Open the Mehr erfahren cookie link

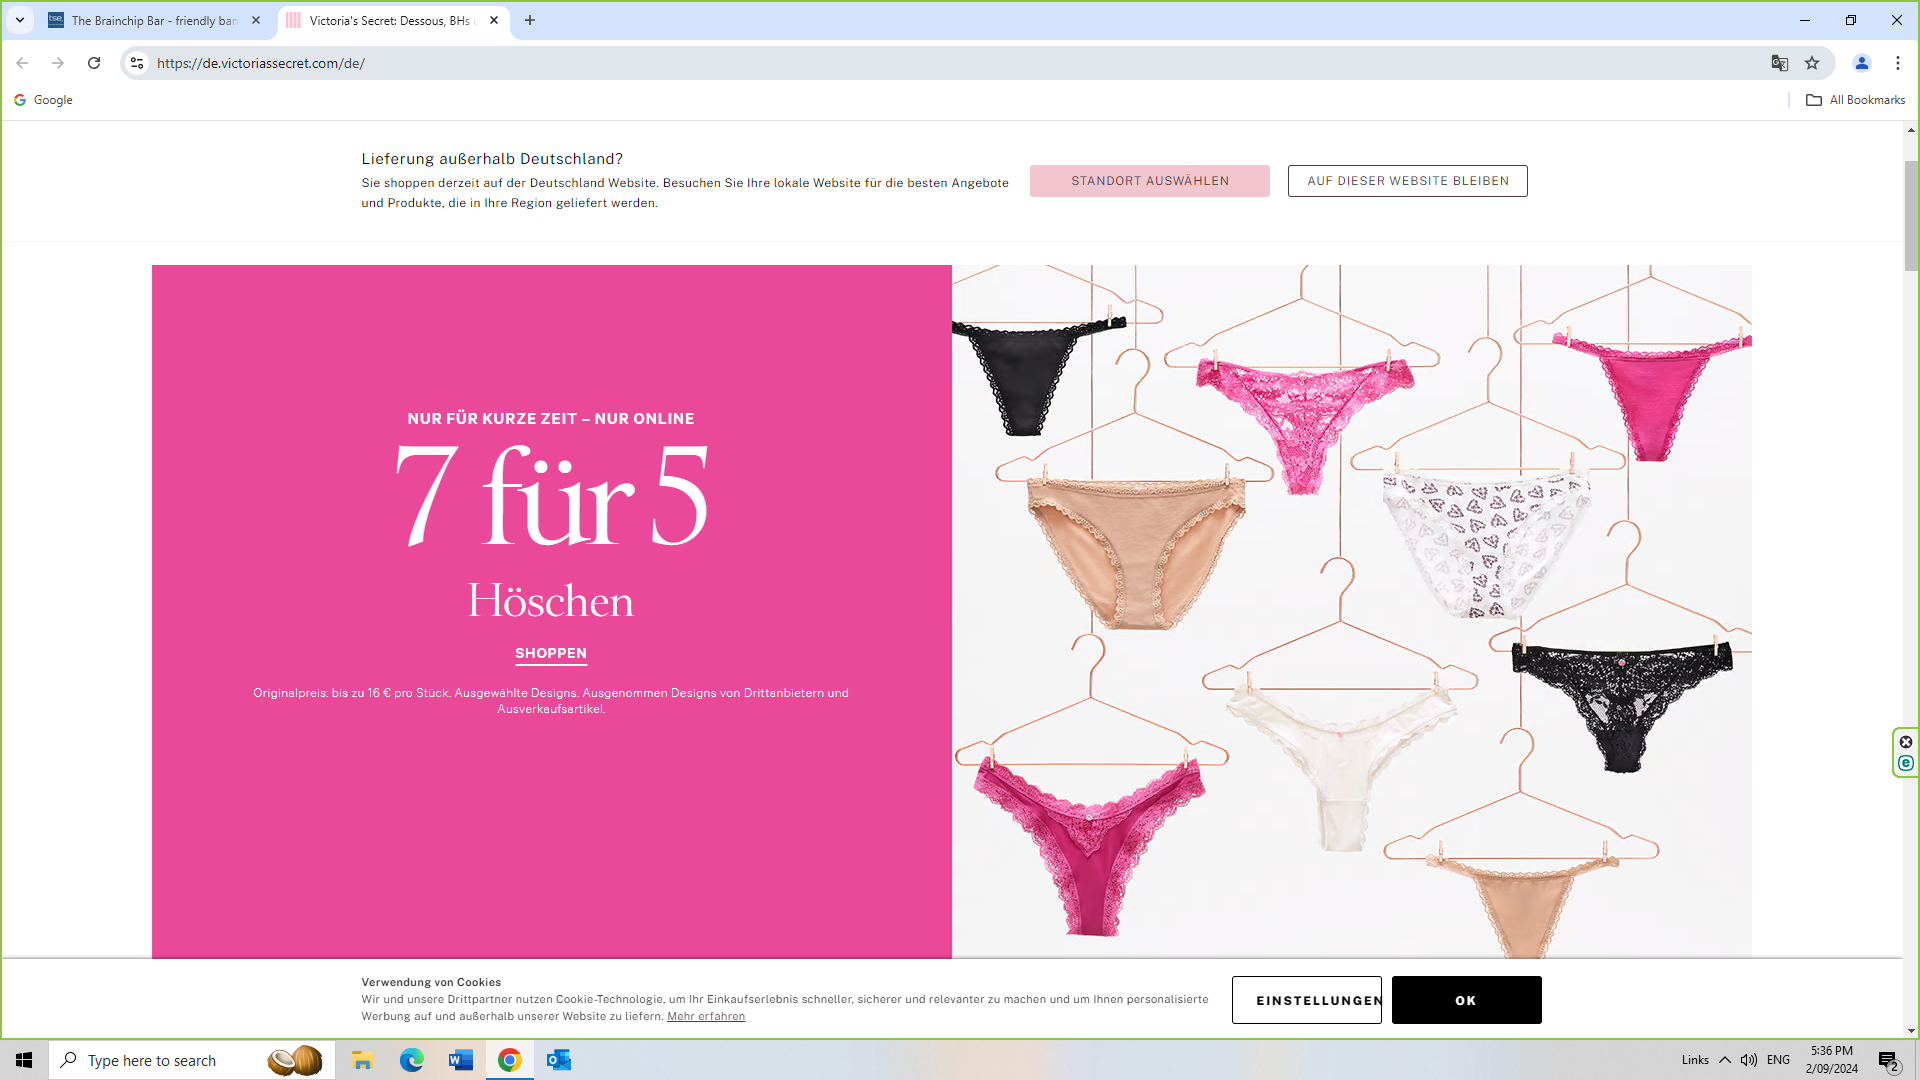tap(706, 1016)
